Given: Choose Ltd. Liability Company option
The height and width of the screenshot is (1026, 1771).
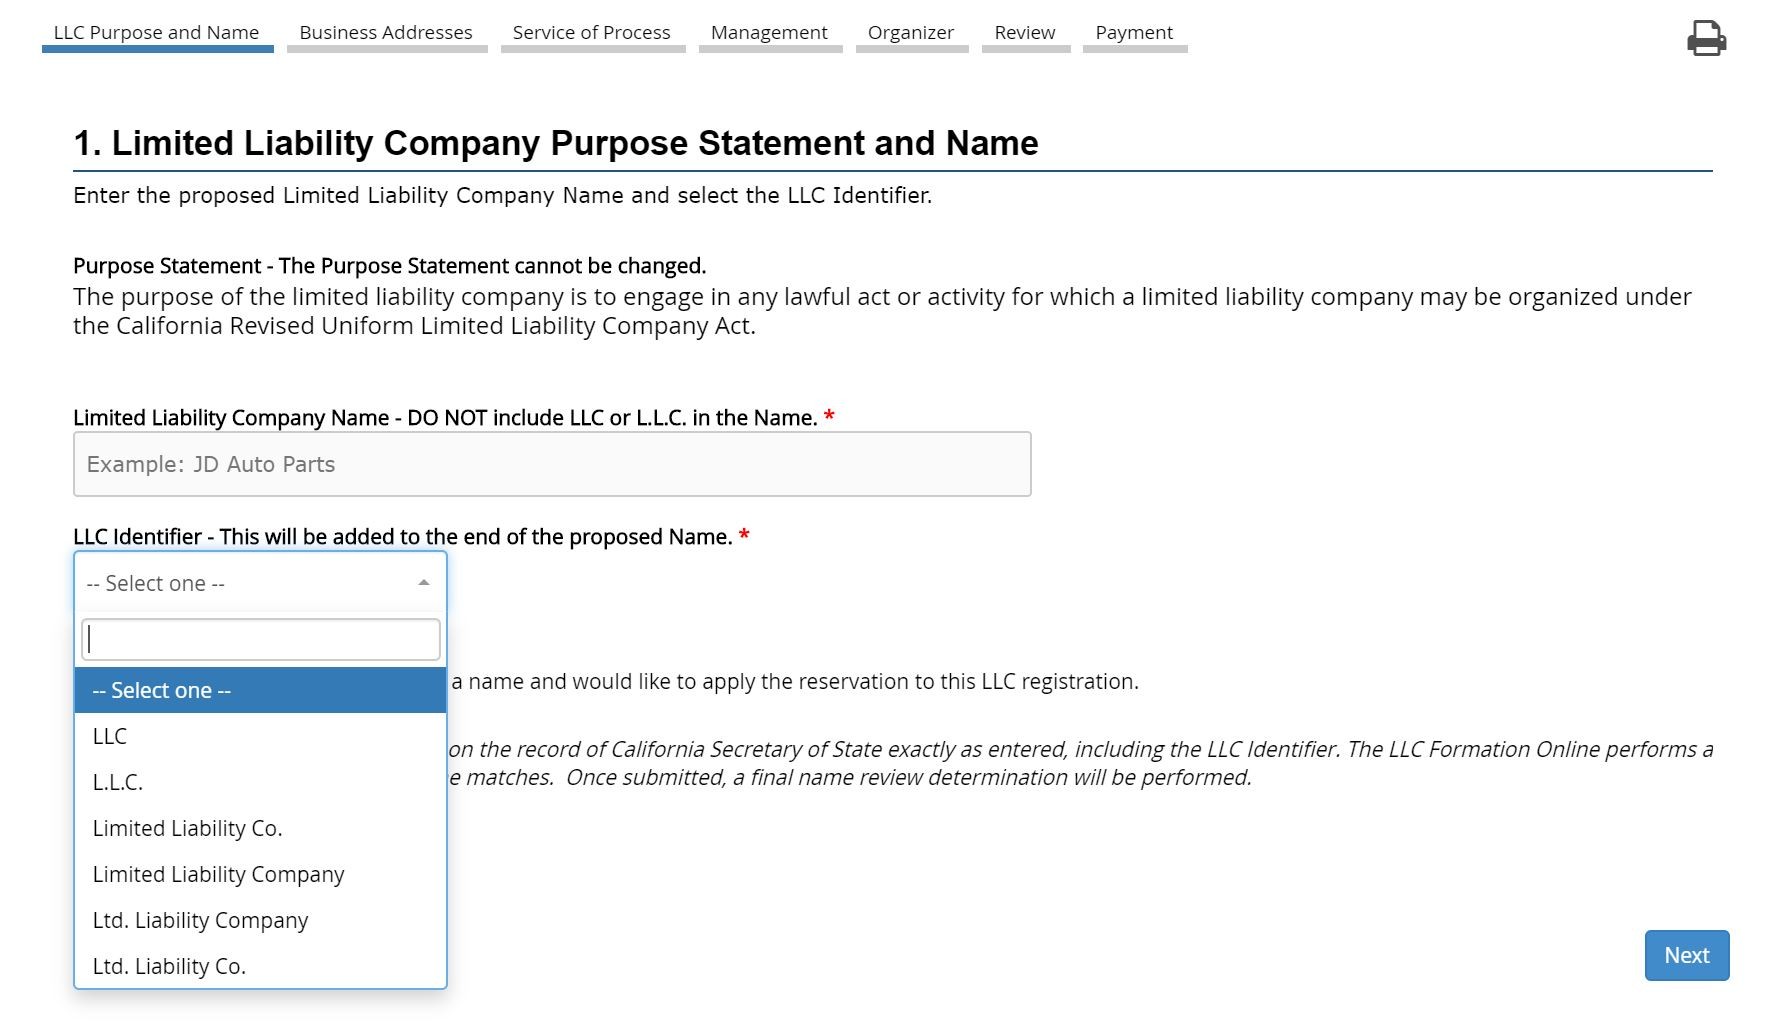Looking at the screenshot, I should 200,920.
